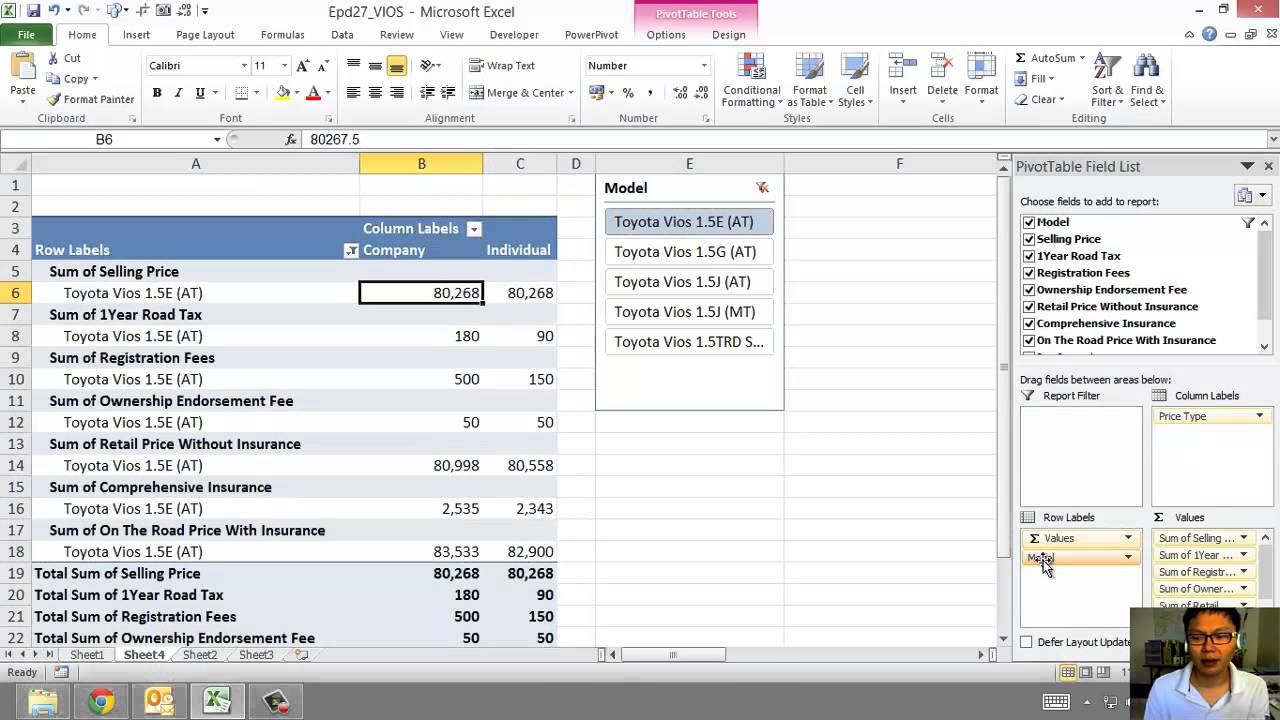Apply middle vertical alignment
Viewport: 1280px width, 720px height.
click(375, 66)
